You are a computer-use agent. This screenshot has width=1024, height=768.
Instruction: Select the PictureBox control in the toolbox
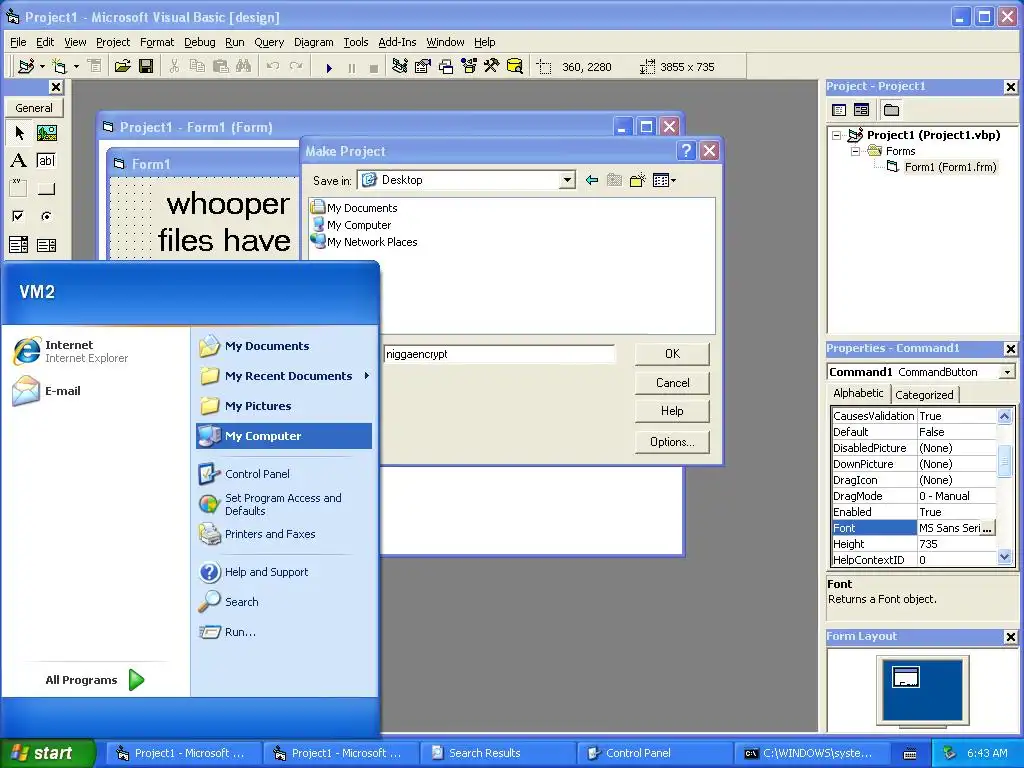(x=46, y=133)
